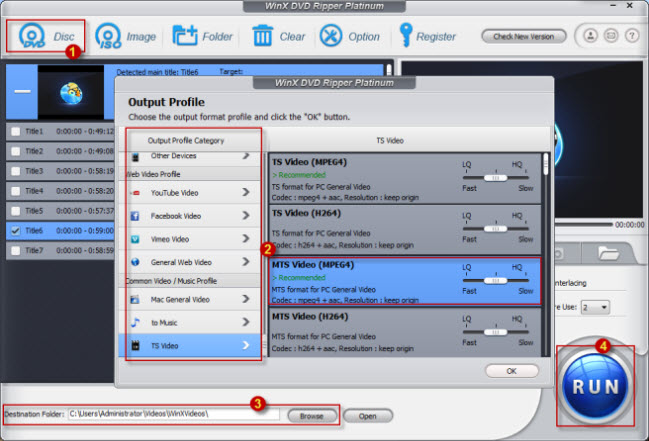Adjust MTS Video (MPEG4) quality slider

coord(495,281)
